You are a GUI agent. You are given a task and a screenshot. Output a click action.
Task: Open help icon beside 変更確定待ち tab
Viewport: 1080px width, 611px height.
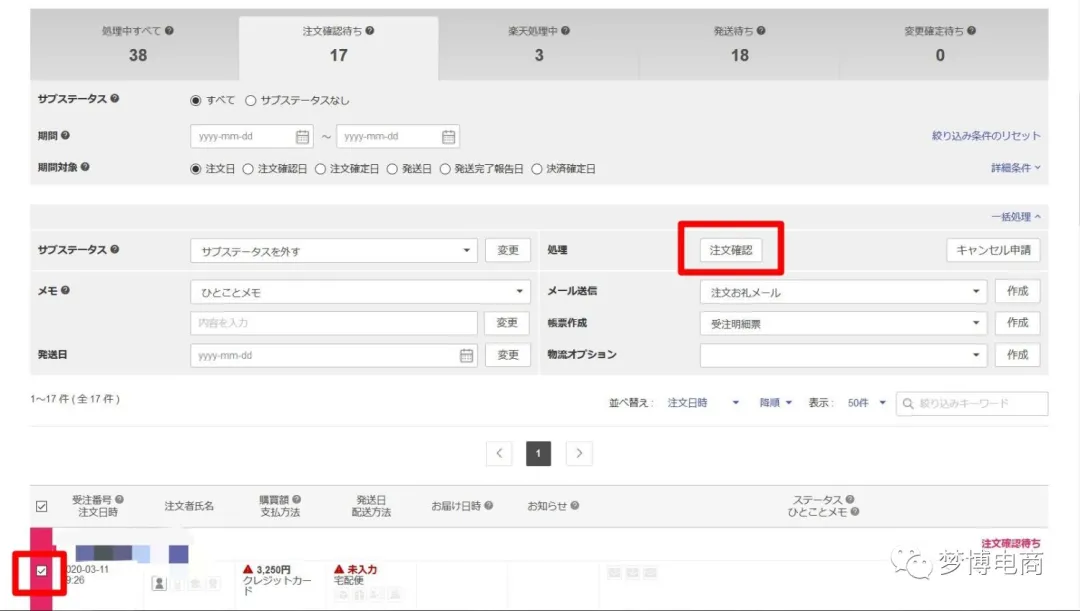pos(971,30)
